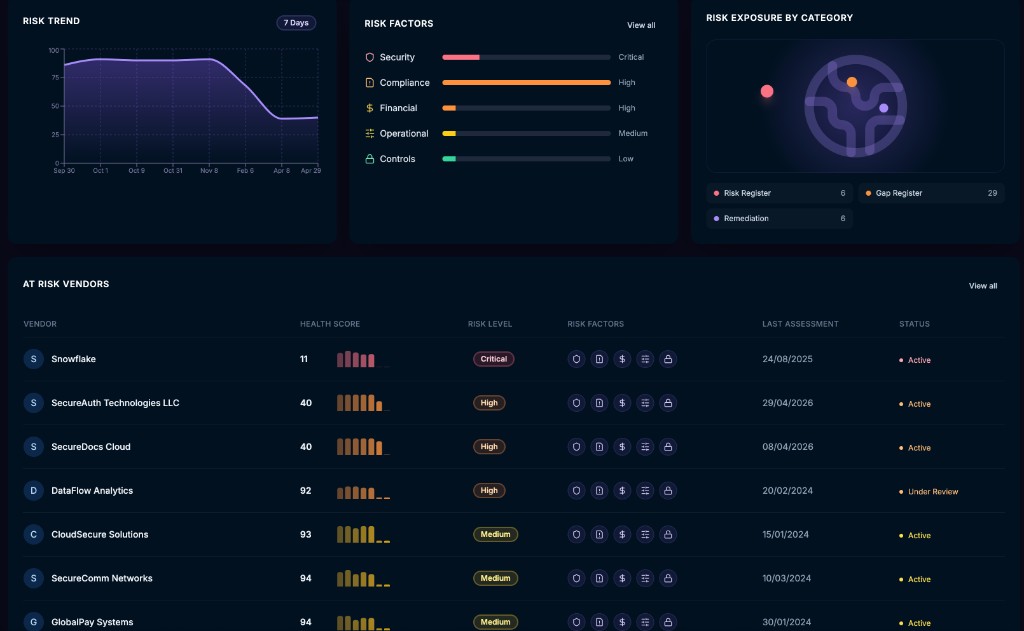Click DataFlow Analytics' Under Review status
1024x631 pixels.
tap(929, 492)
